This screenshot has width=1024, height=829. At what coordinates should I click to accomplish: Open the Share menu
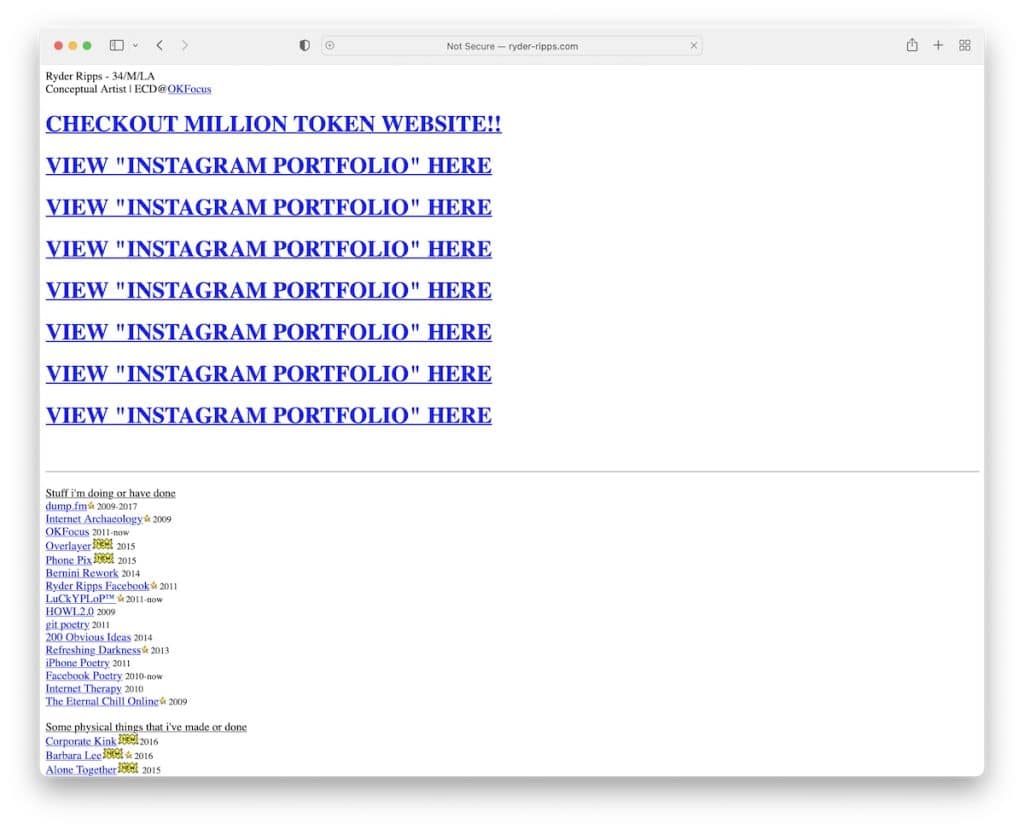click(x=912, y=45)
